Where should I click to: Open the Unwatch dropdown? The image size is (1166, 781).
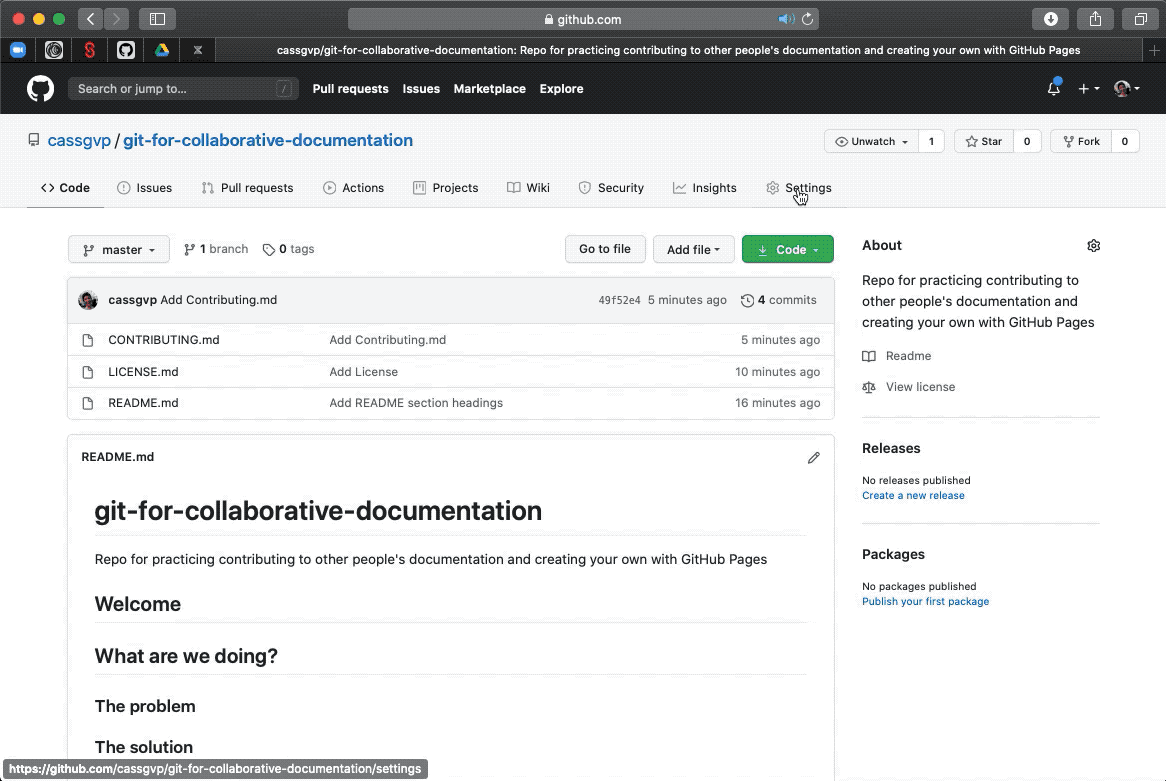871,142
